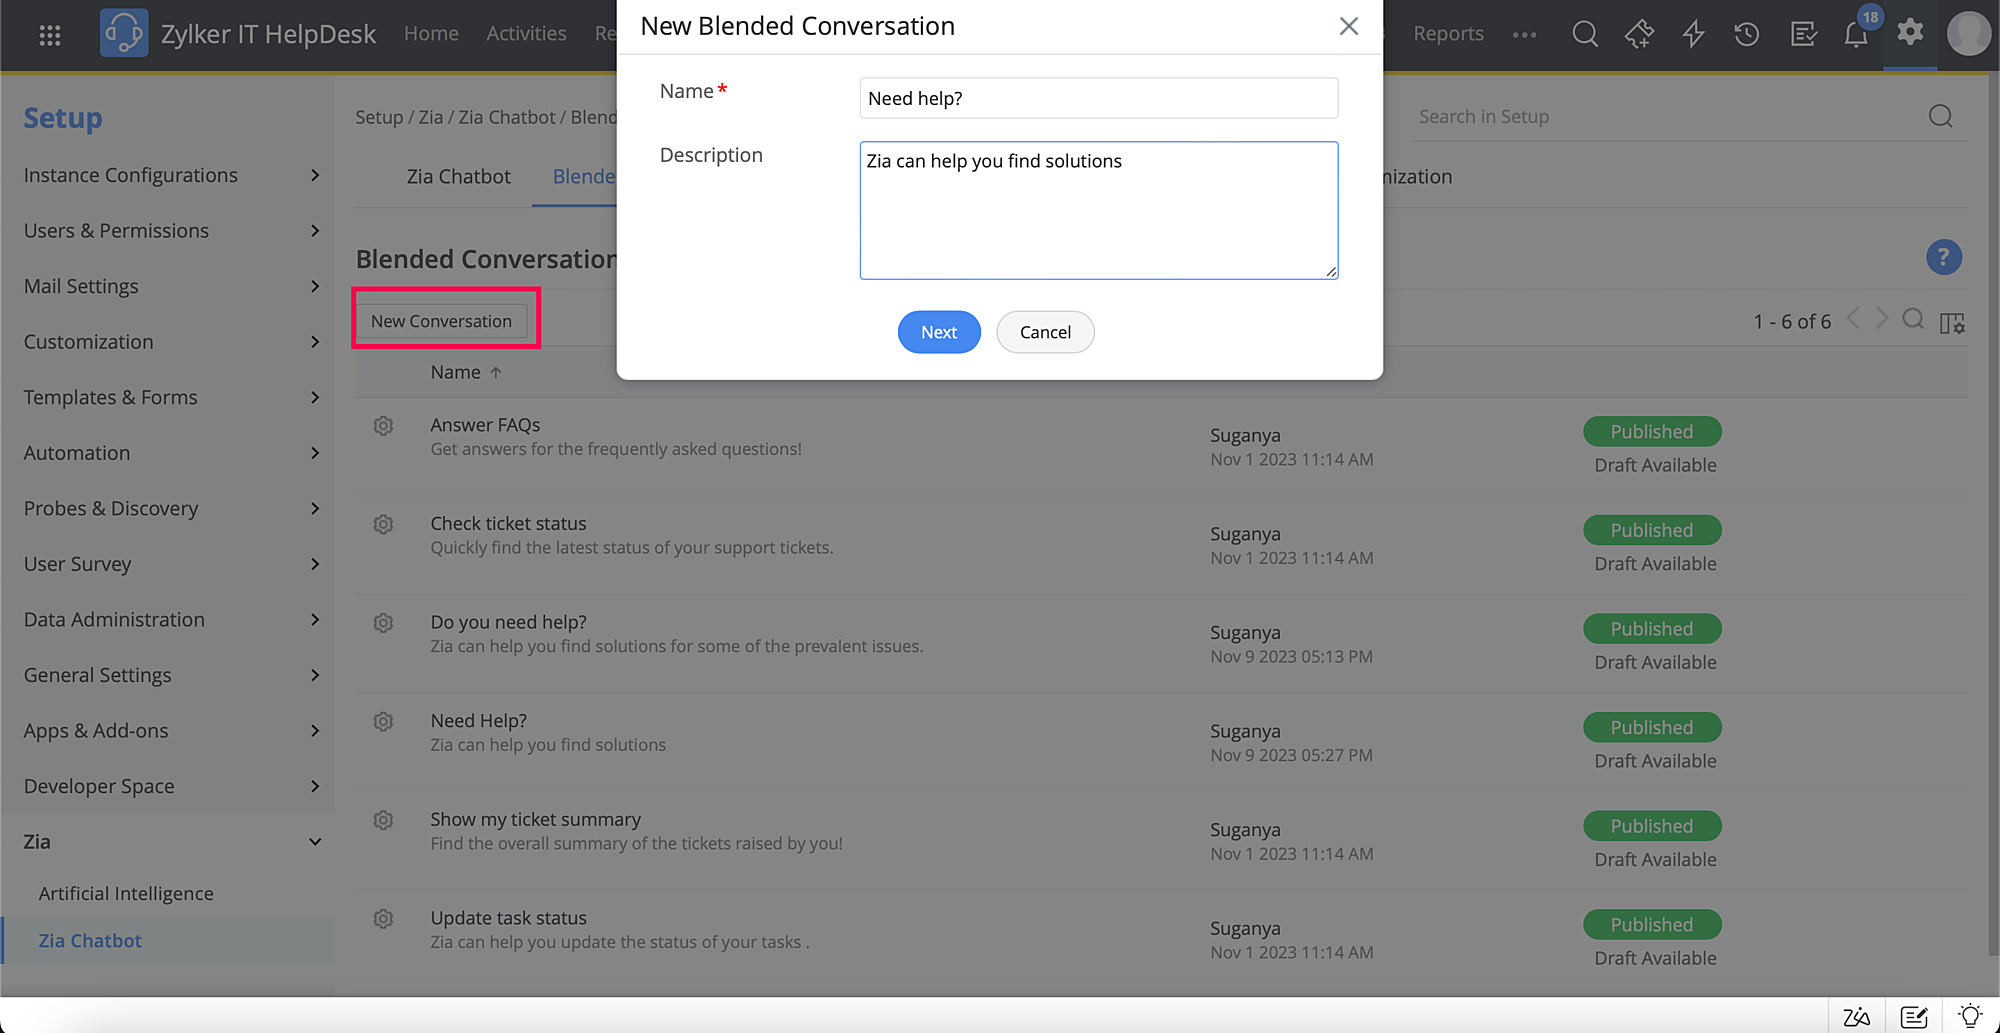Open settings gear for Answer FAQs conversation

tap(383, 425)
